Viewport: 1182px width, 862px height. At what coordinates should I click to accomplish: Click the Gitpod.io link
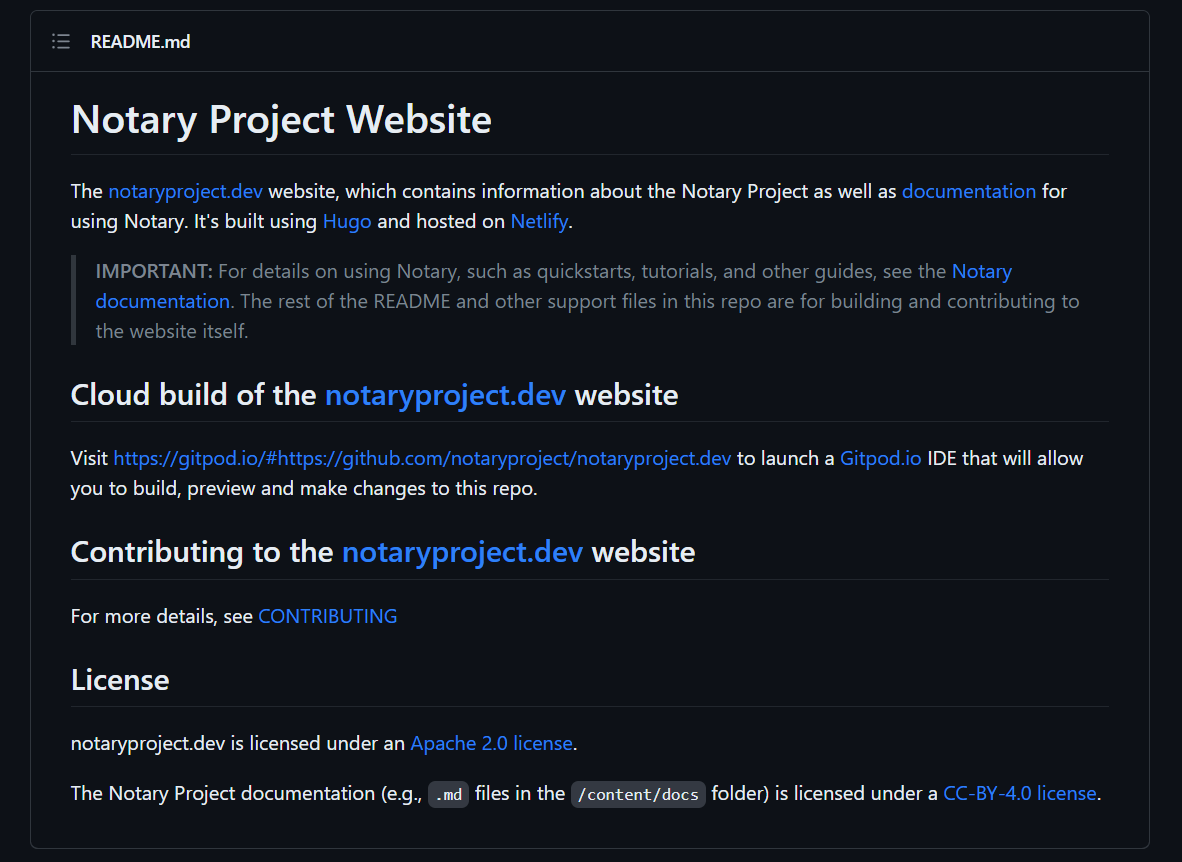pos(880,458)
